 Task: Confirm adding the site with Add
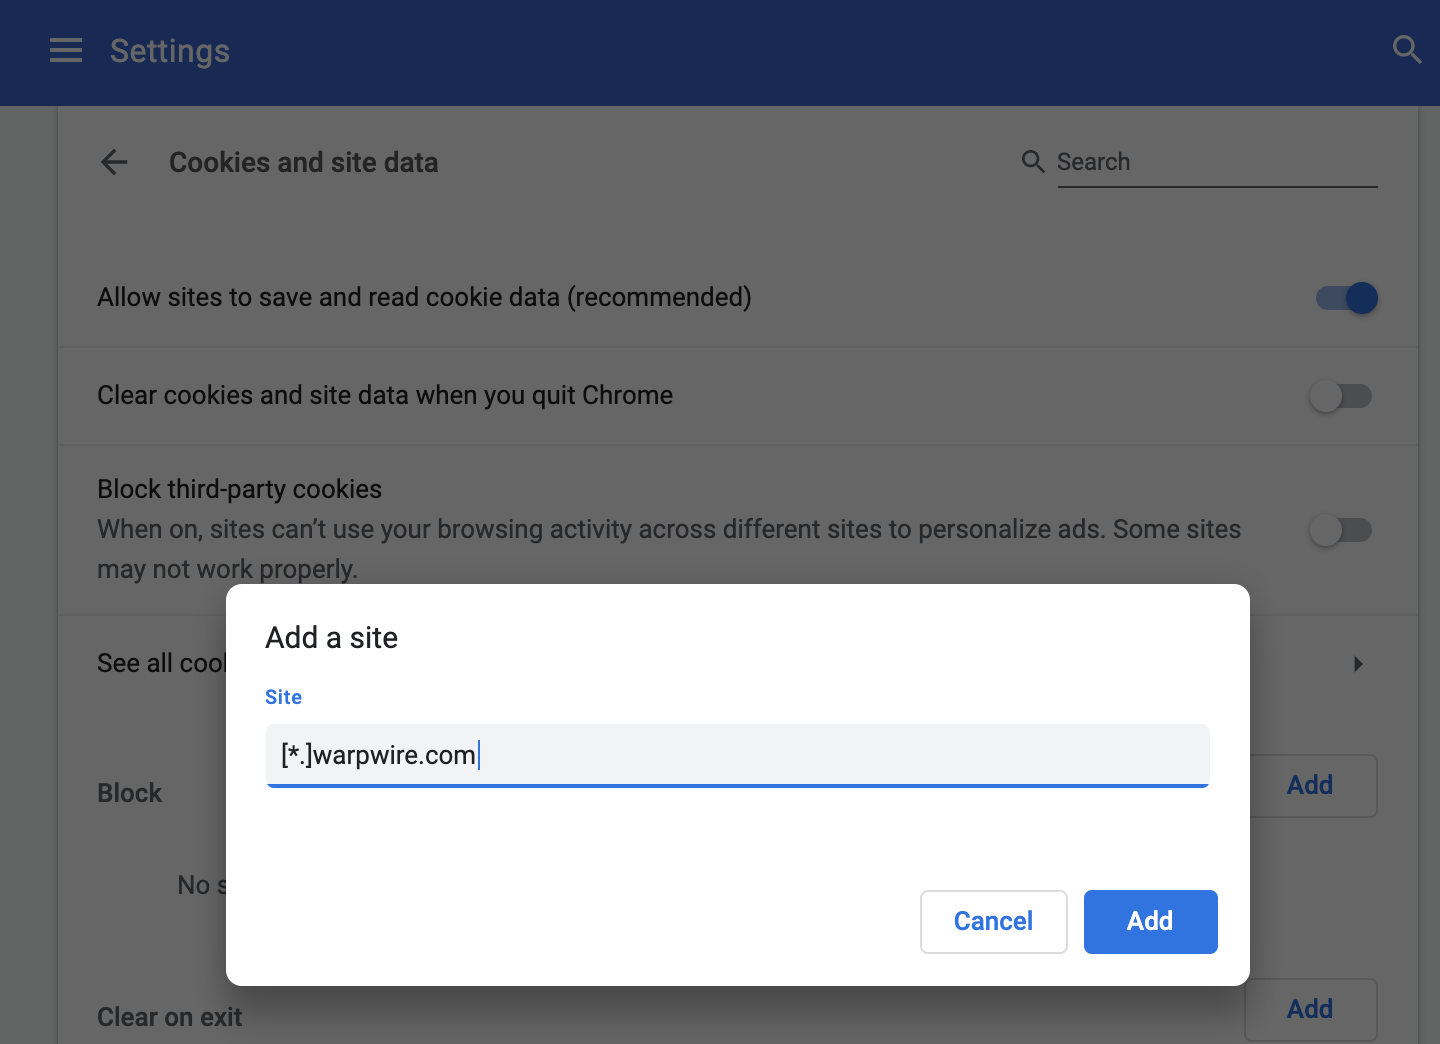1150,922
